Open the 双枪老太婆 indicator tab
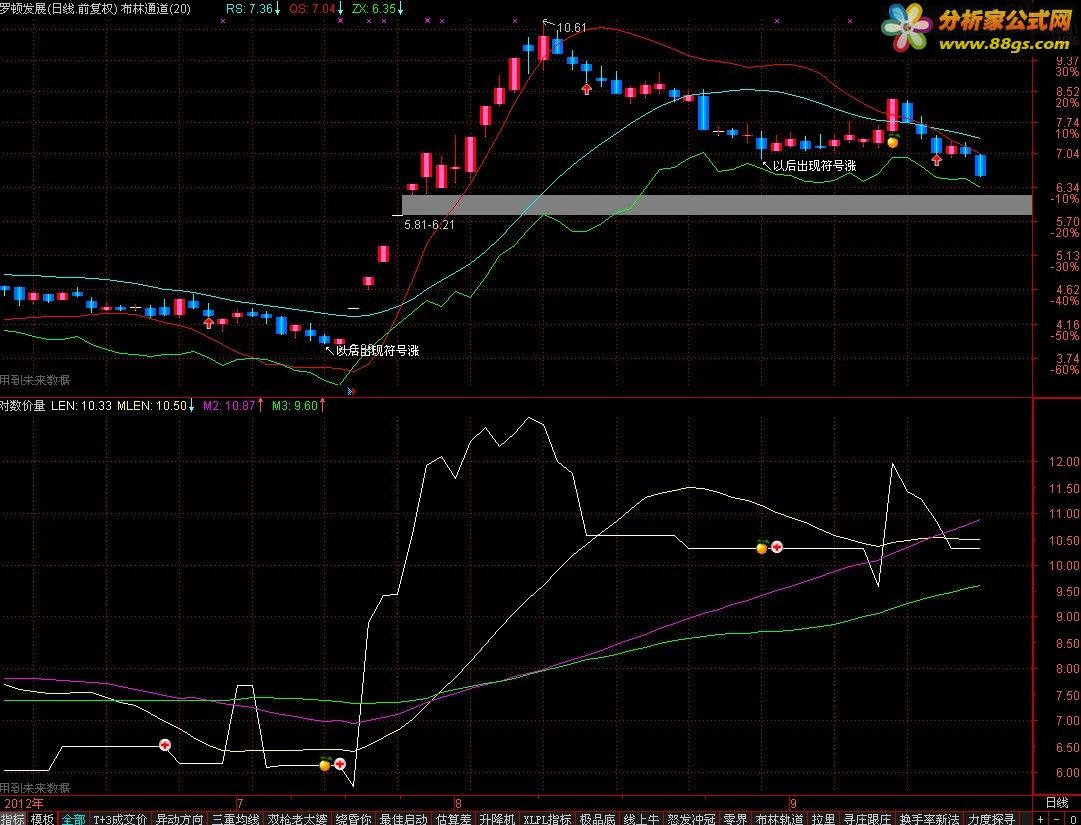Viewport: 1081px width, 825px height. 297,819
